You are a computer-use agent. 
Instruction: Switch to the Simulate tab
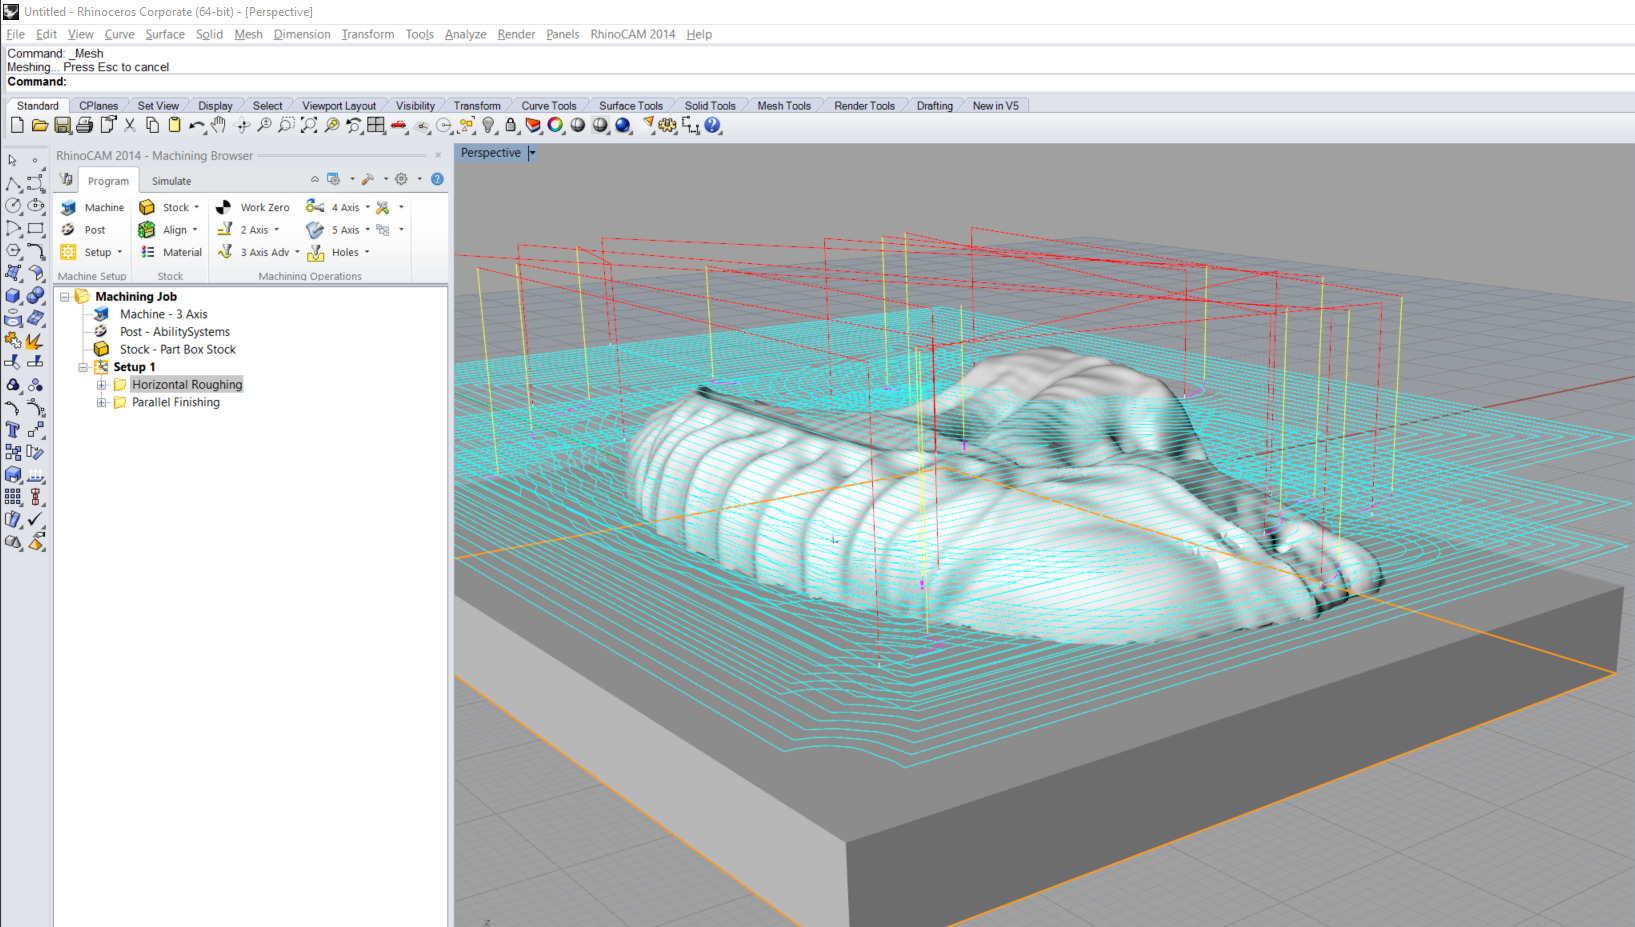pyautogui.click(x=171, y=181)
